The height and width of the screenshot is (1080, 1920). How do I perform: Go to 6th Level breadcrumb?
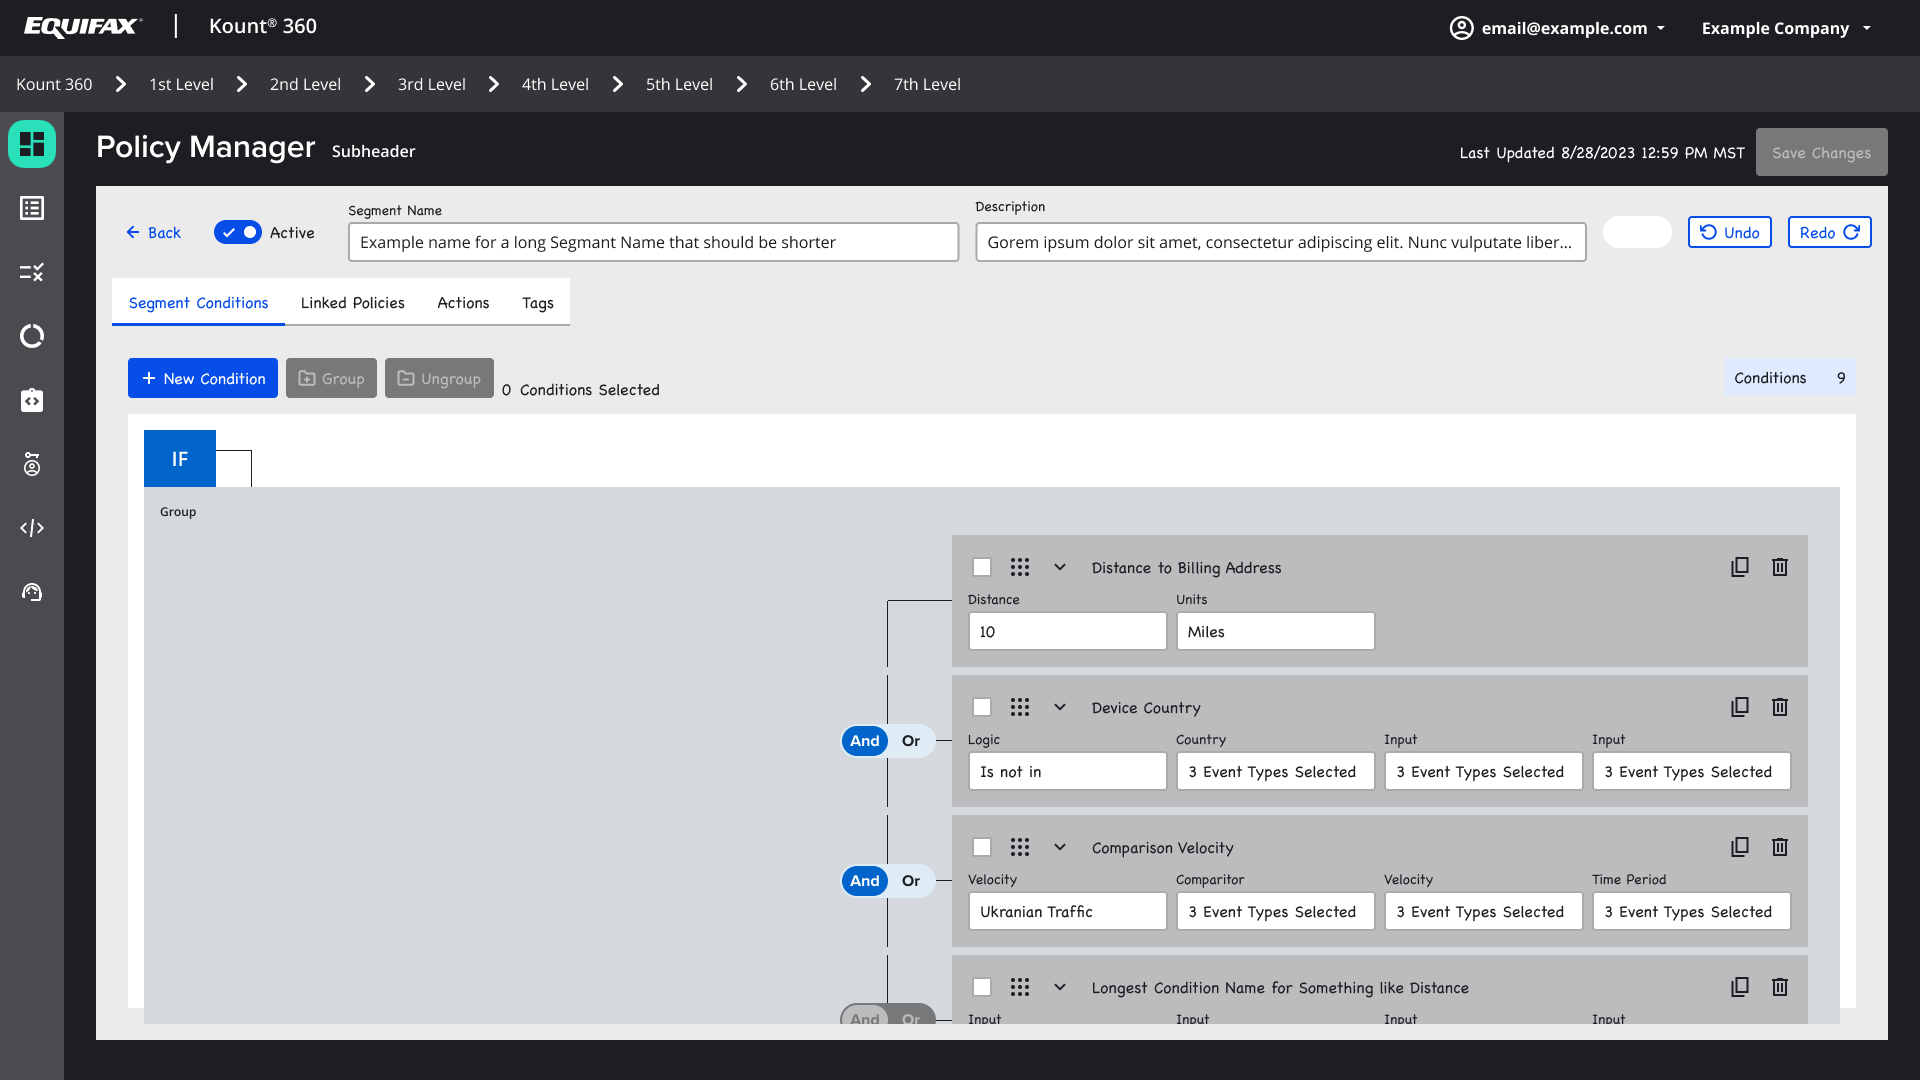(803, 84)
